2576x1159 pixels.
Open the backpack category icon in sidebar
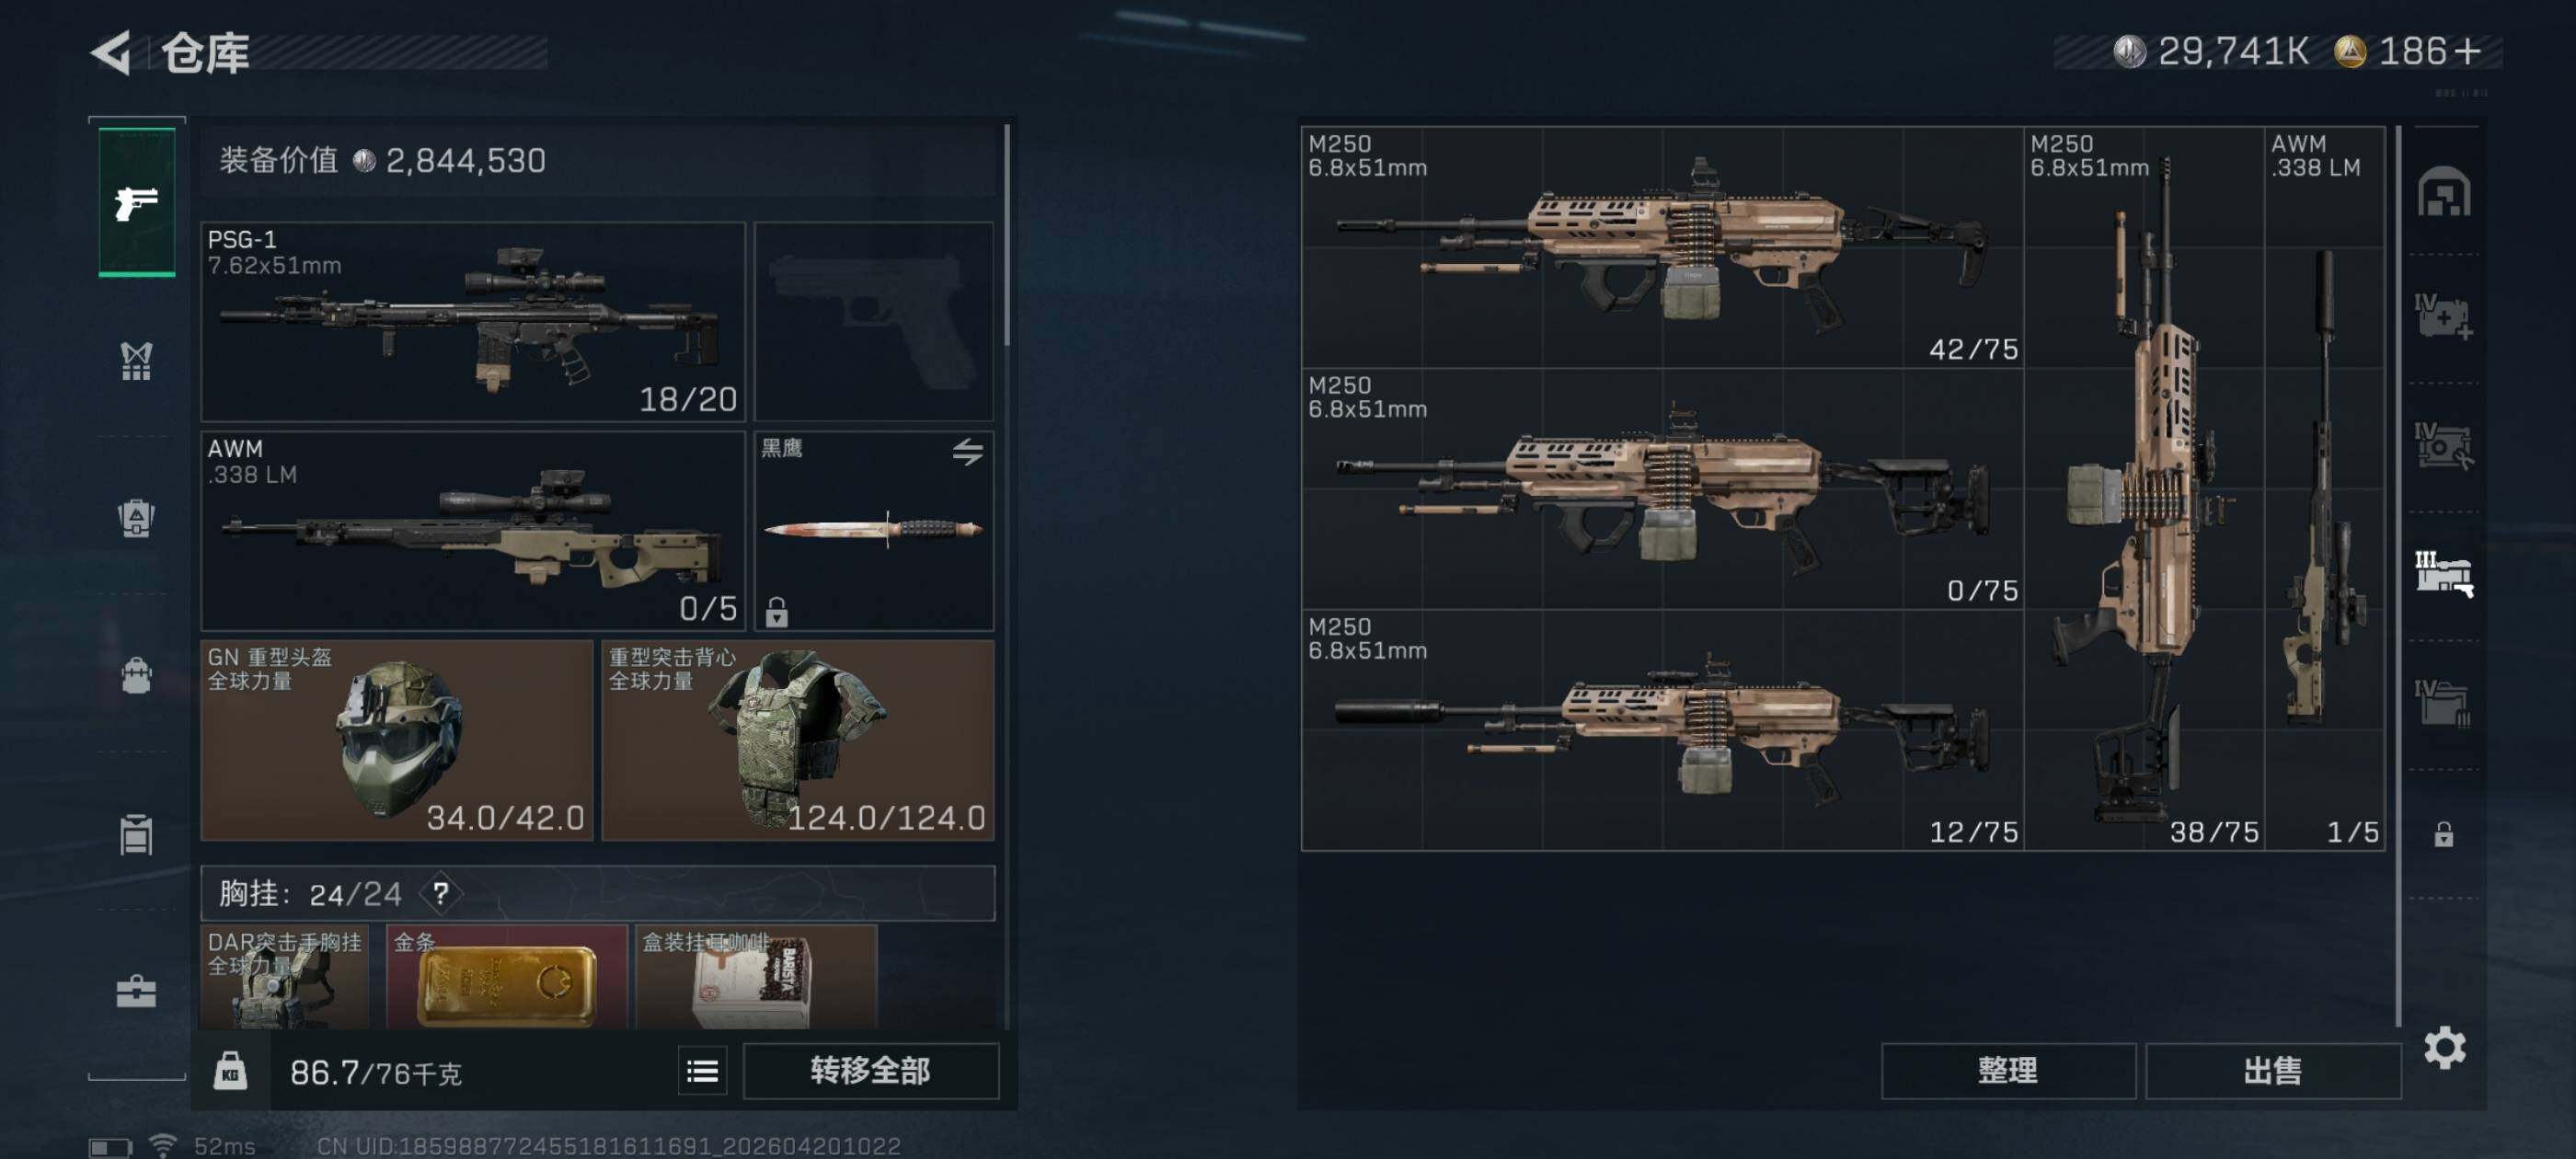tap(137, 675)
